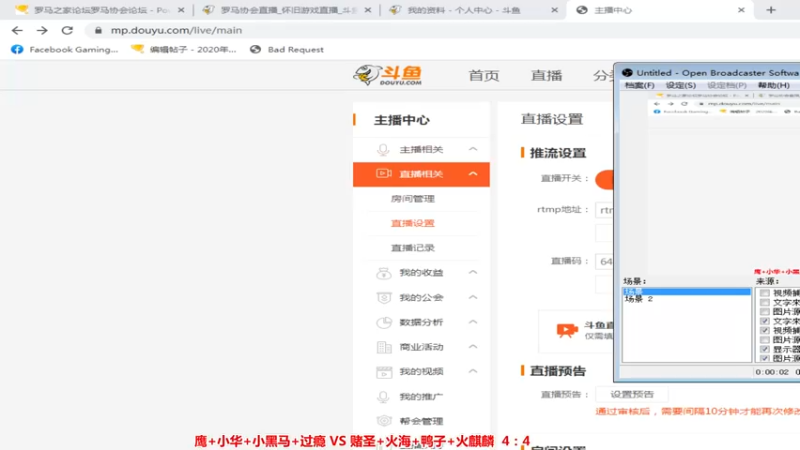Image resolution: width=800 pixels, height=450 pixels.
Task: Toggle the checked 图片源 source checkbox in OBS
Action: coord(764,359)
